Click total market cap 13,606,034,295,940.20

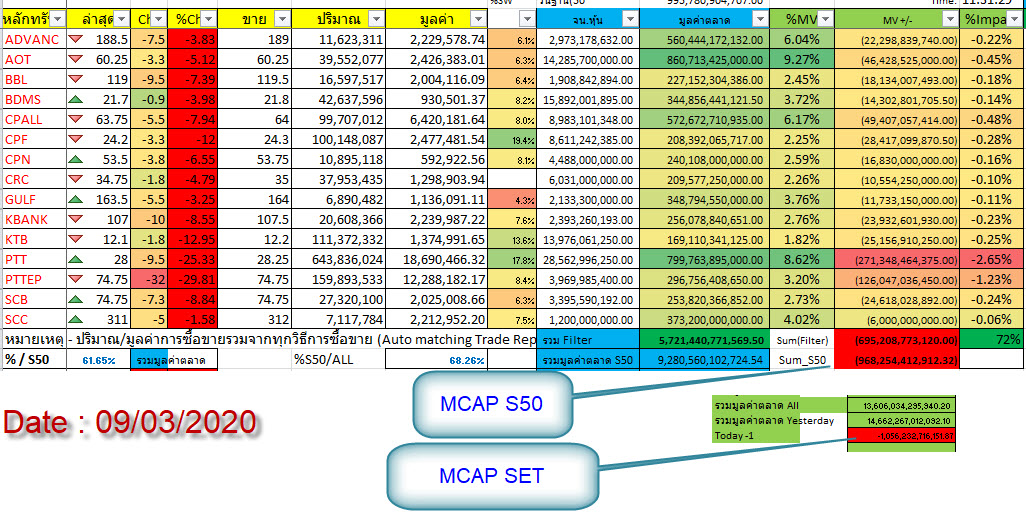[900, 406]
